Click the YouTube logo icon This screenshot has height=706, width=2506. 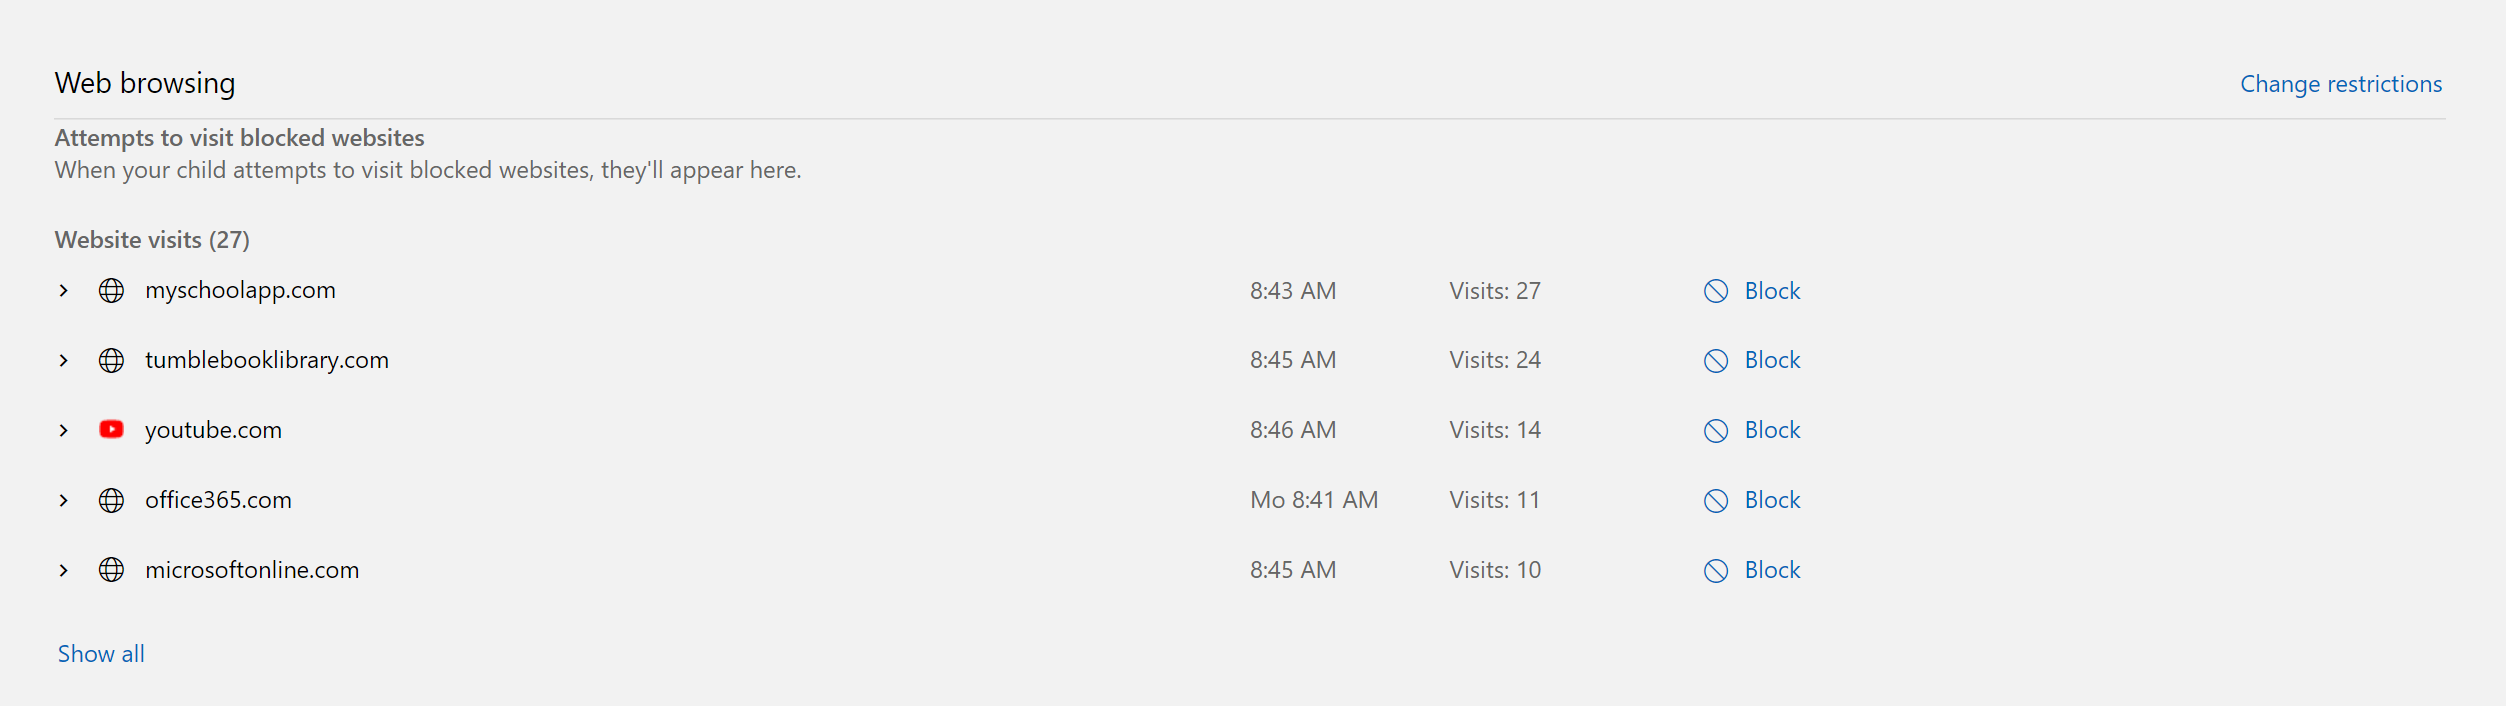[x=111, y=430]
